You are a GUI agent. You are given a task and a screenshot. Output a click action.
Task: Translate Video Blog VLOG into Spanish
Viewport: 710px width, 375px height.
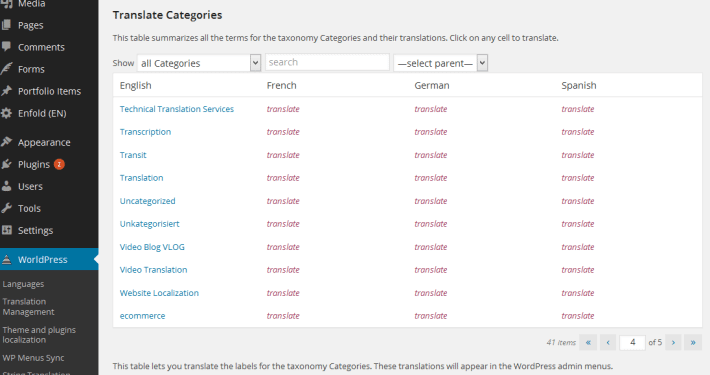tap(578, 247)
